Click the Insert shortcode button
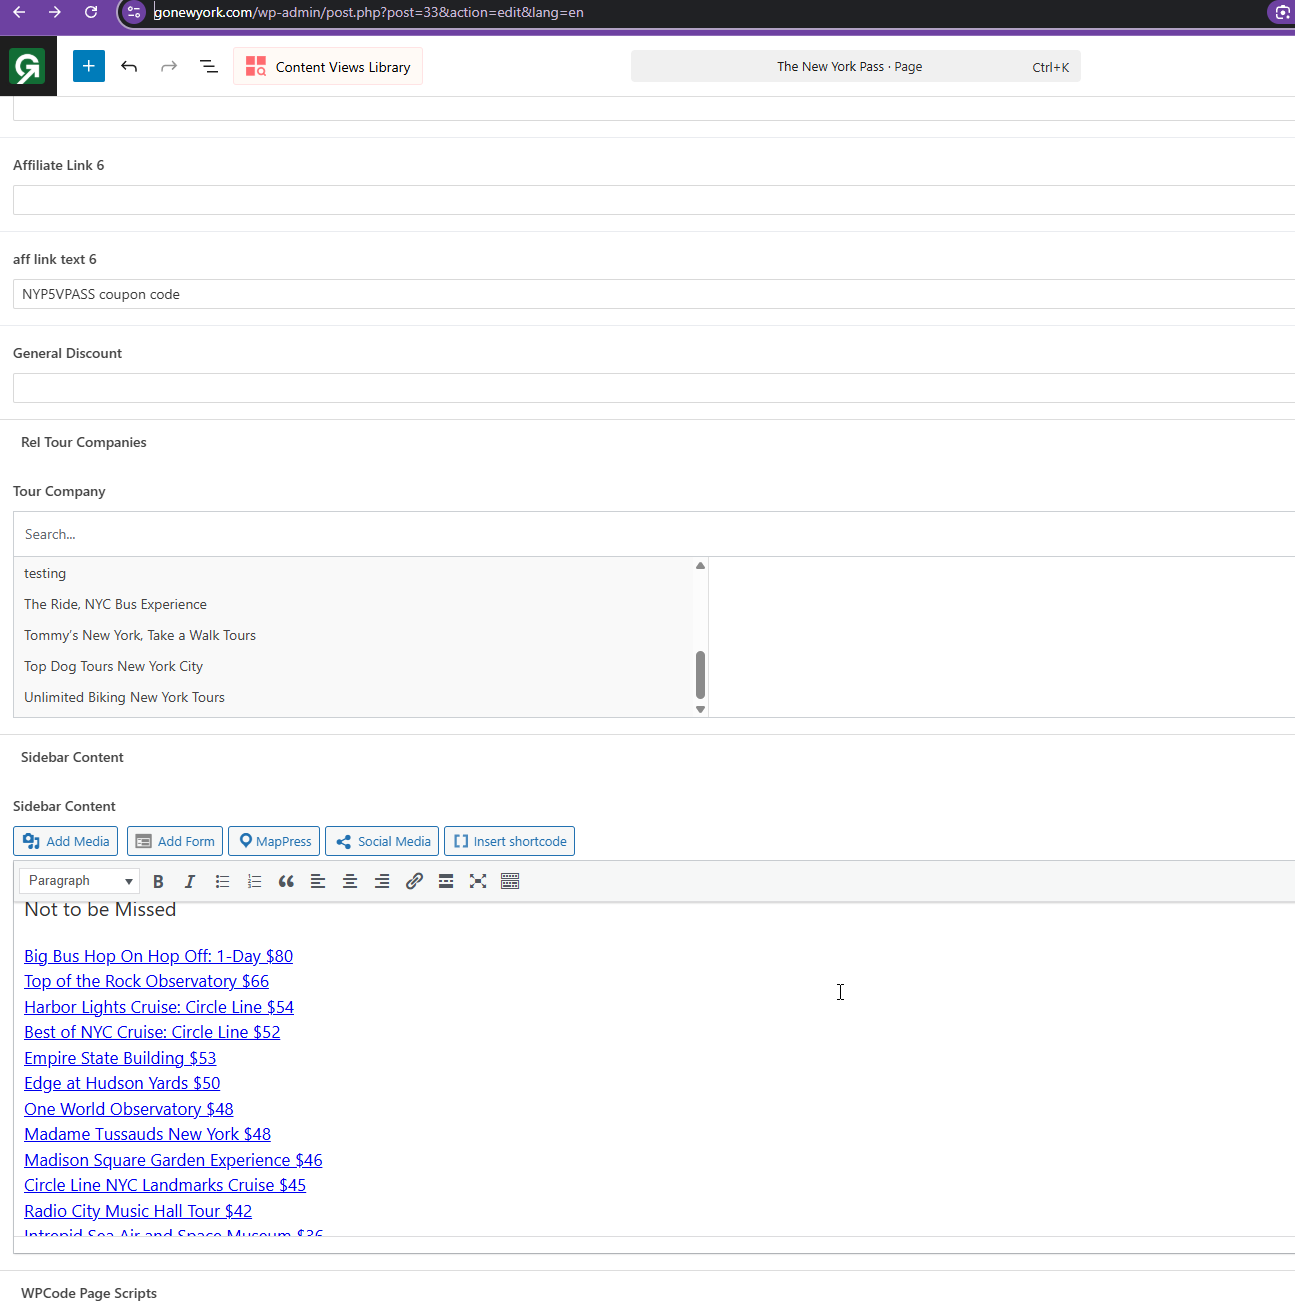The width and height of the screenshot is (1295, 1314). pyautogui.click(x=509, y=841)
